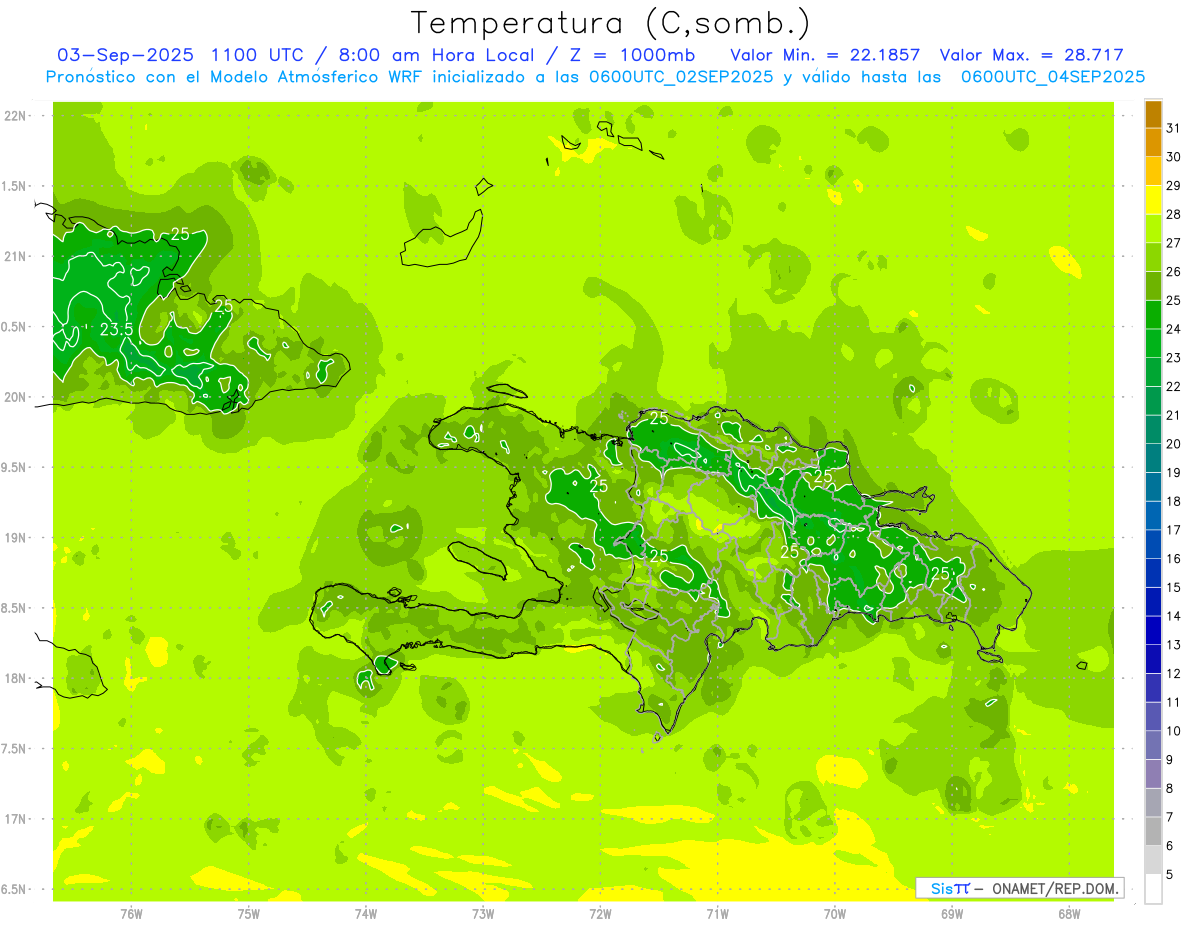Click the "Valor Min. = 22.1857" value
1200x927 pixels.
coord(825,55)
